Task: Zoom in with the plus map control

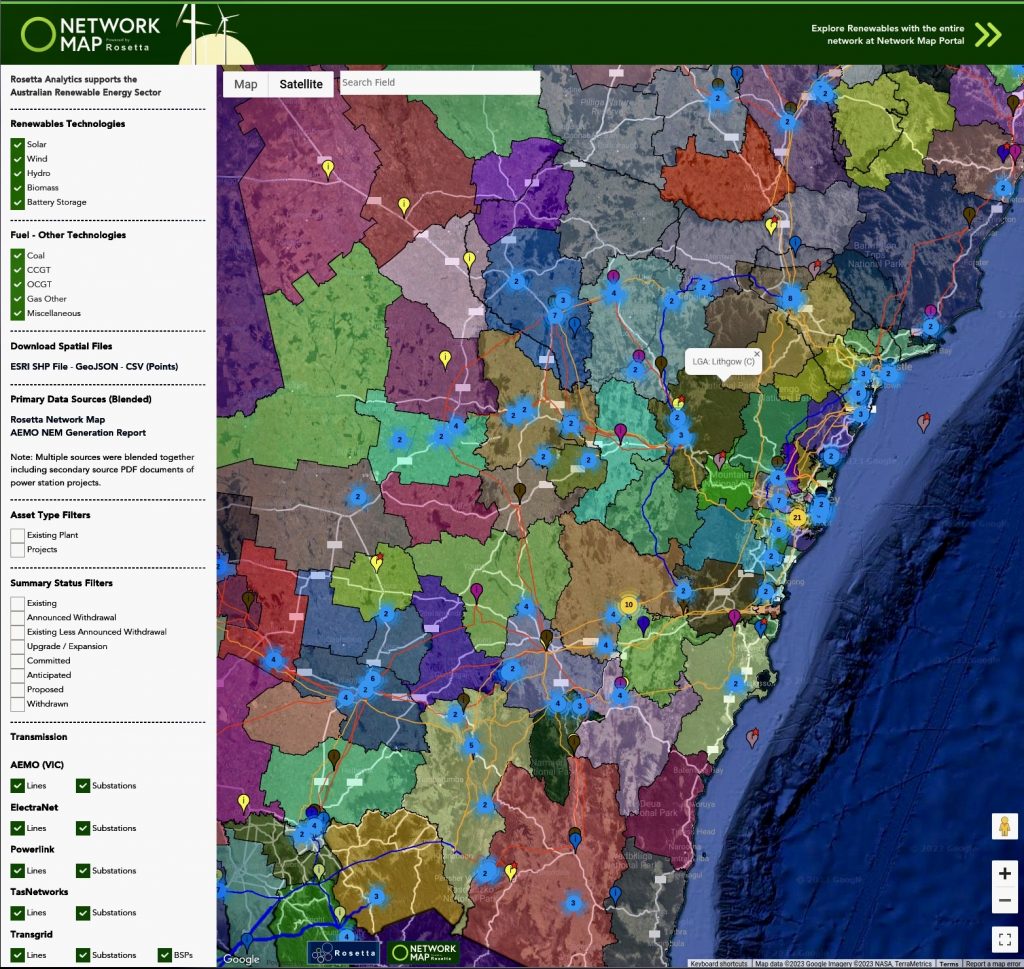Action: (x=1005, y=872)
